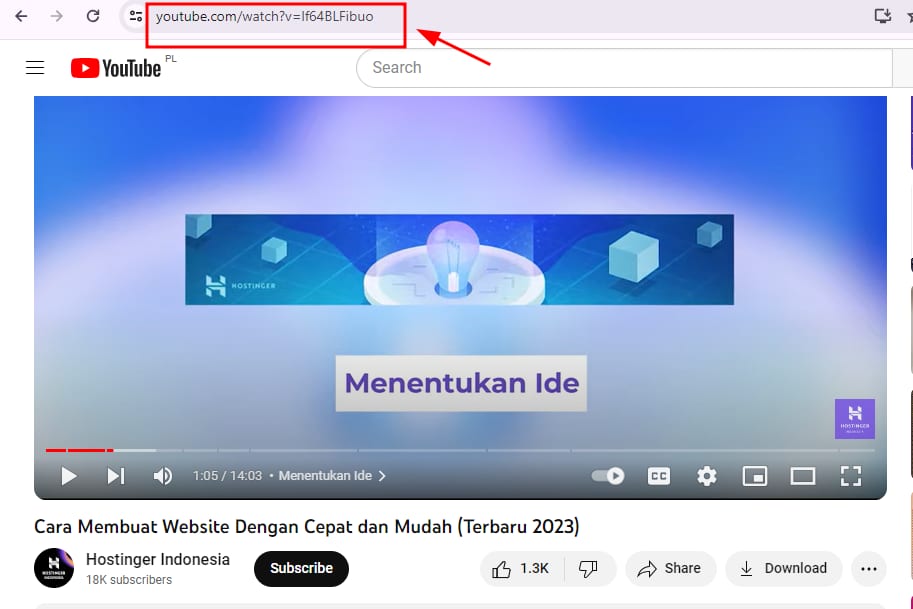Image resolution: width=913 pixels, height=609 pixels.
Task: Enable miniplayer mode
Action: (x=755, y=476)
